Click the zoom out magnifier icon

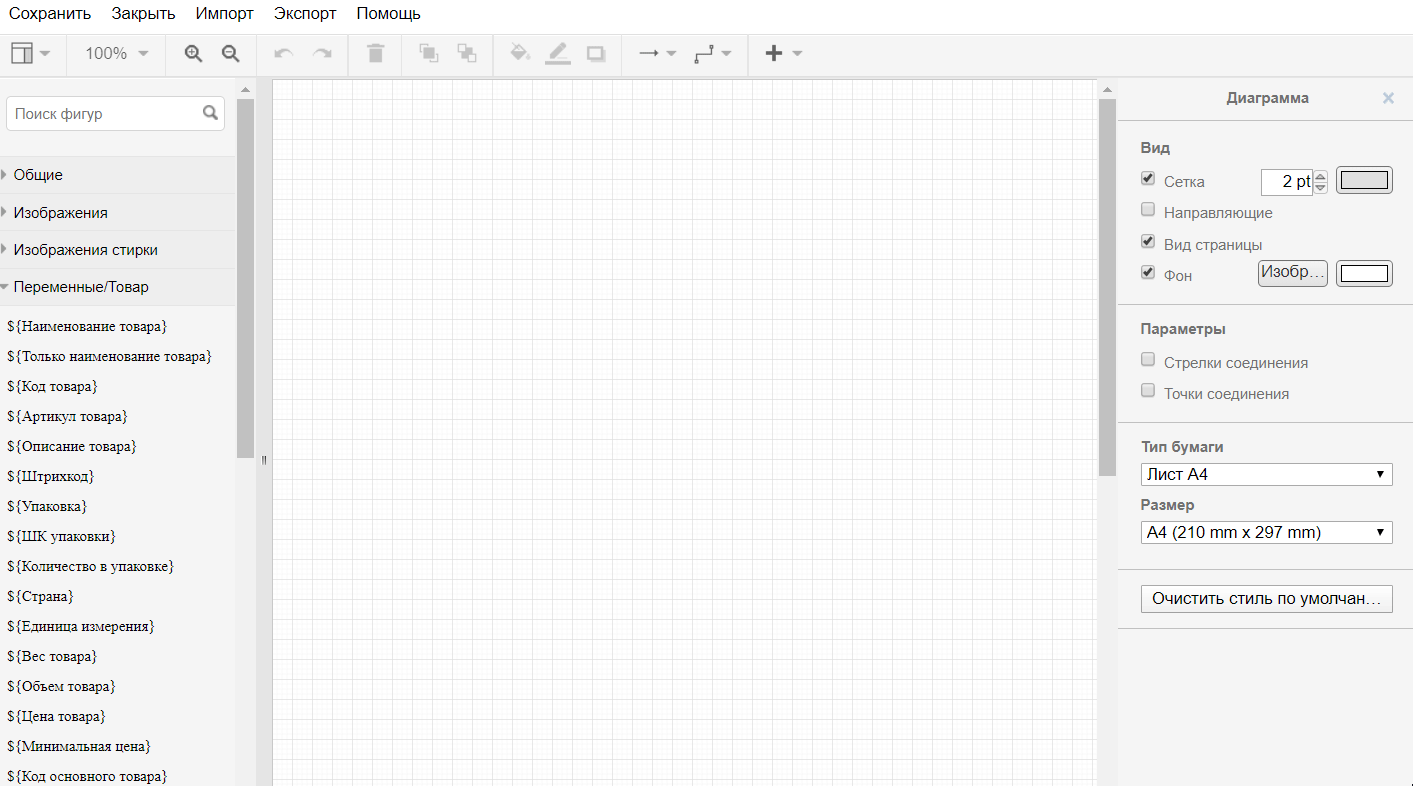(230, 54)
